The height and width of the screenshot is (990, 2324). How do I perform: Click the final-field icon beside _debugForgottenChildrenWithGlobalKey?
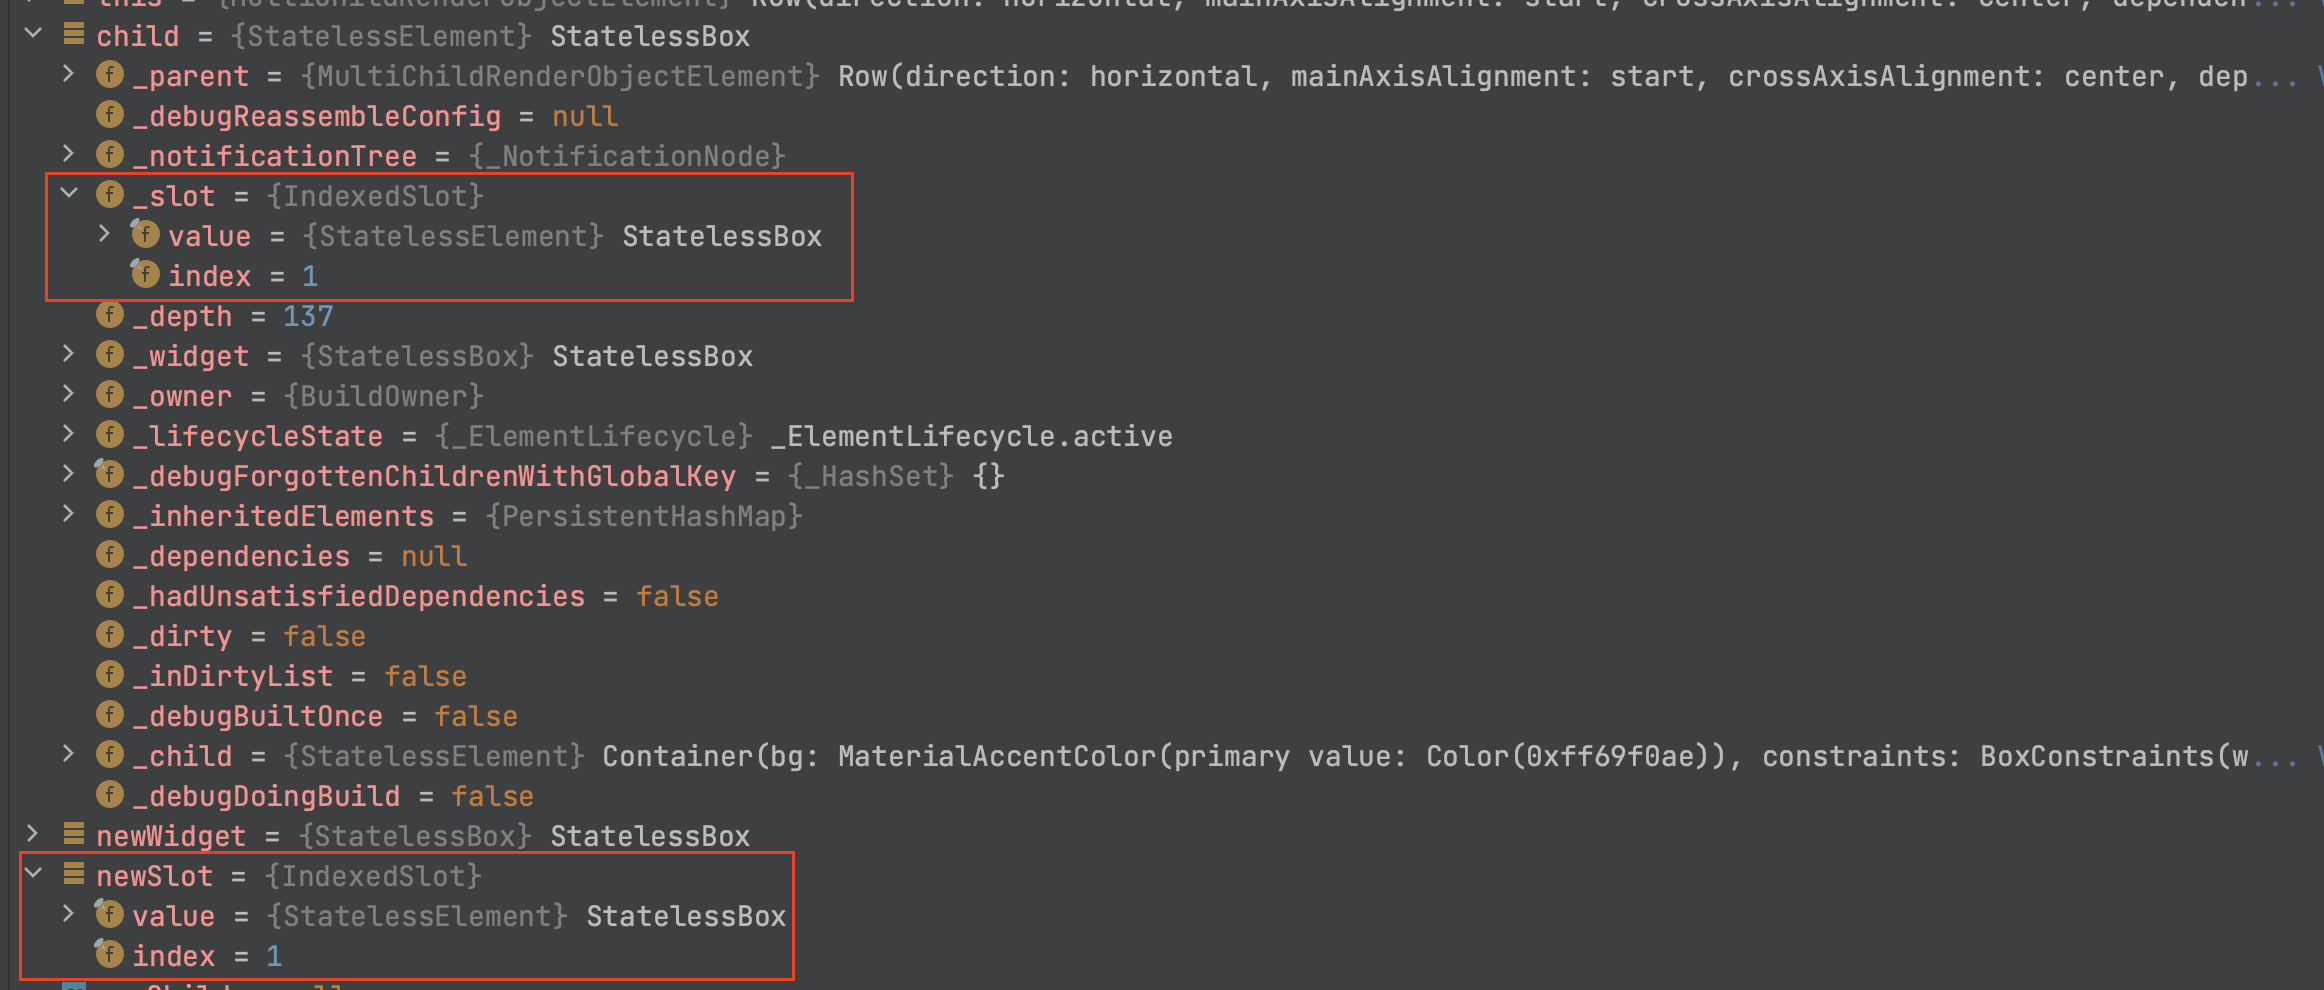click(x=109, y=474)
